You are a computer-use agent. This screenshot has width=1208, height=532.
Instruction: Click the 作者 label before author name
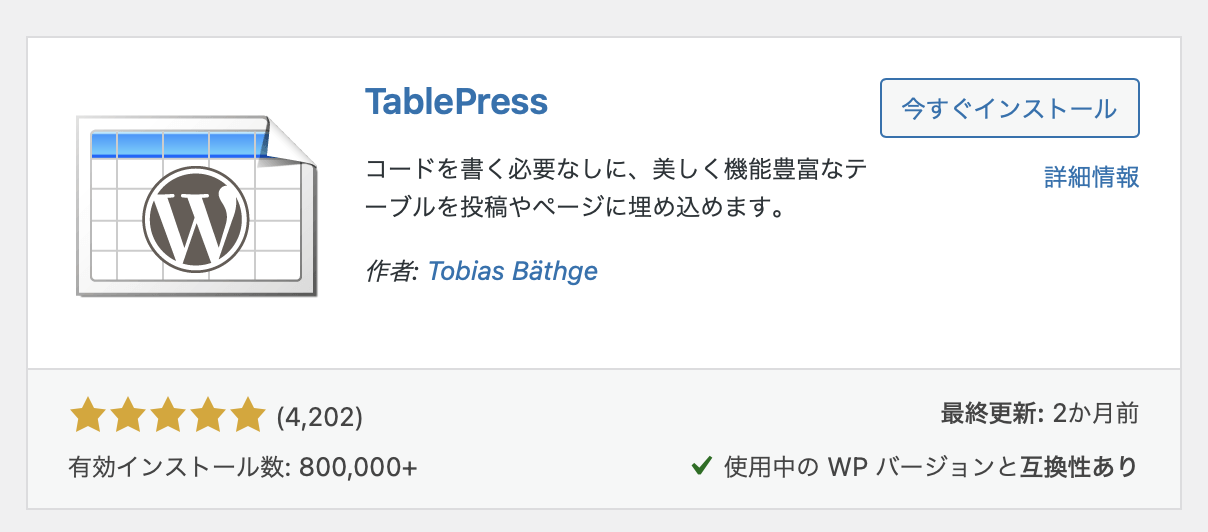(391, 271)
